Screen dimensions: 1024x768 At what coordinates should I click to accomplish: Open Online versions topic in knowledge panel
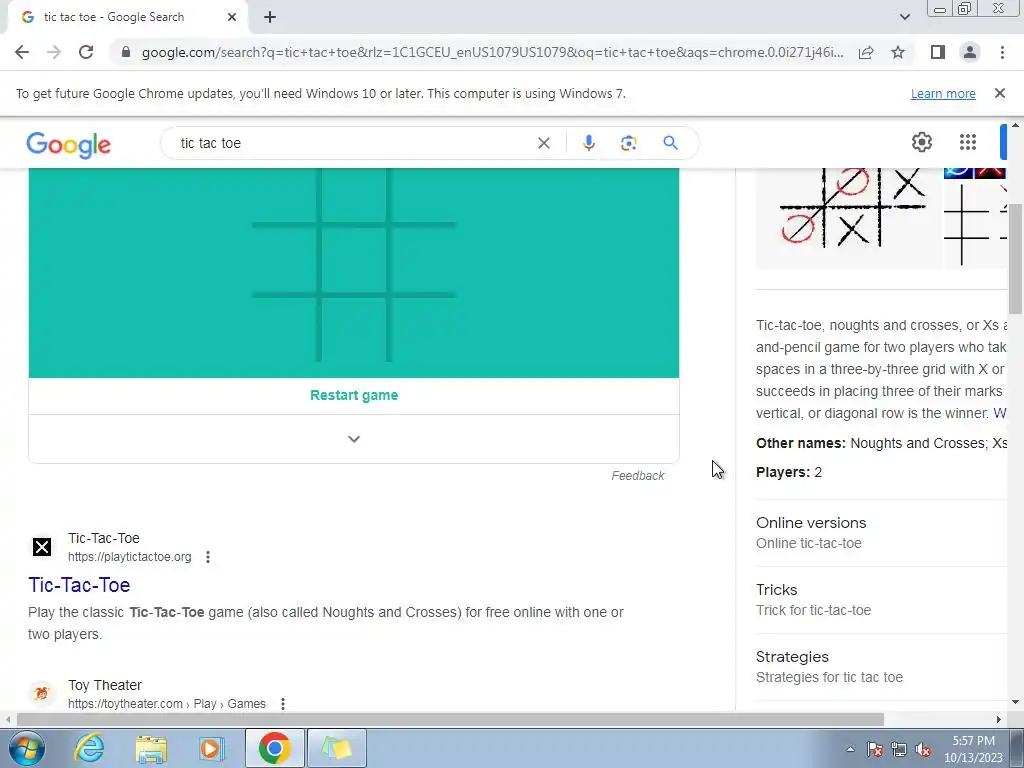point(811,533)
